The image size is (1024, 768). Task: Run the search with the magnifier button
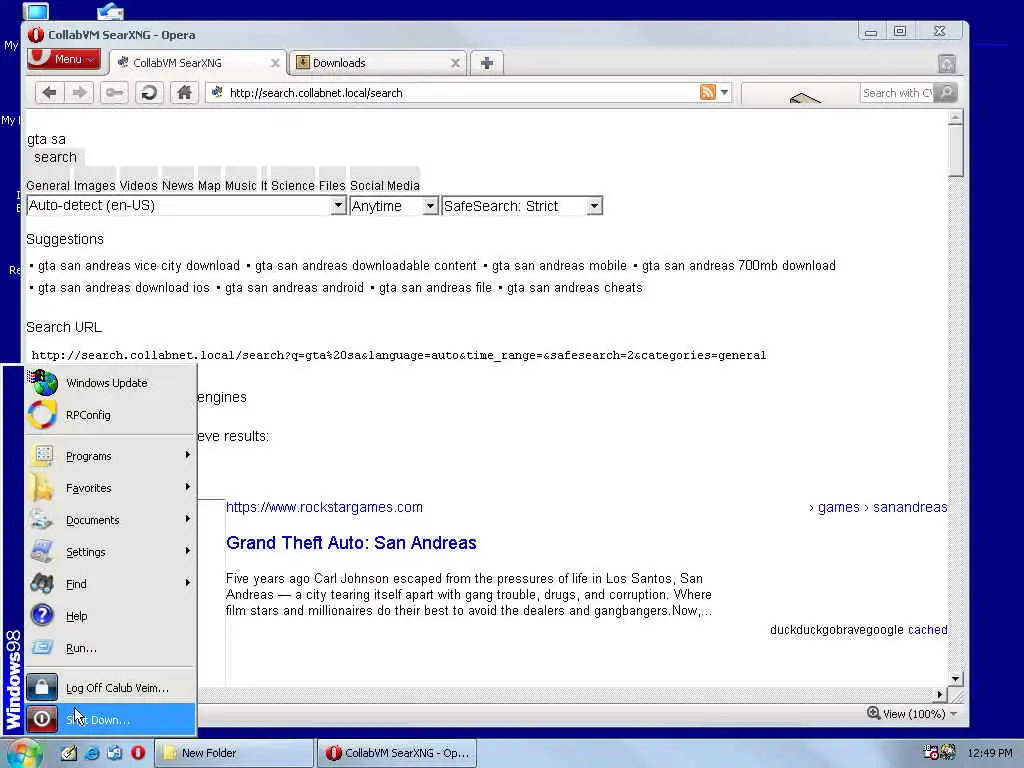945,93
